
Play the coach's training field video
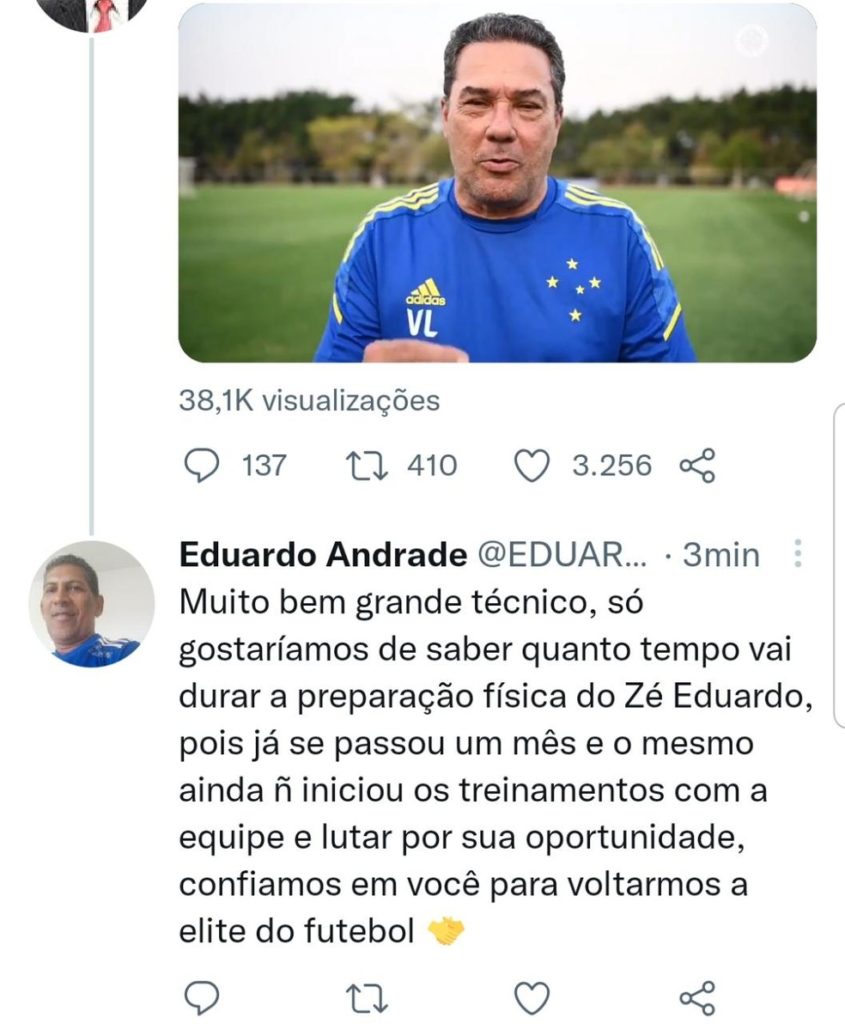click(497, 182)
